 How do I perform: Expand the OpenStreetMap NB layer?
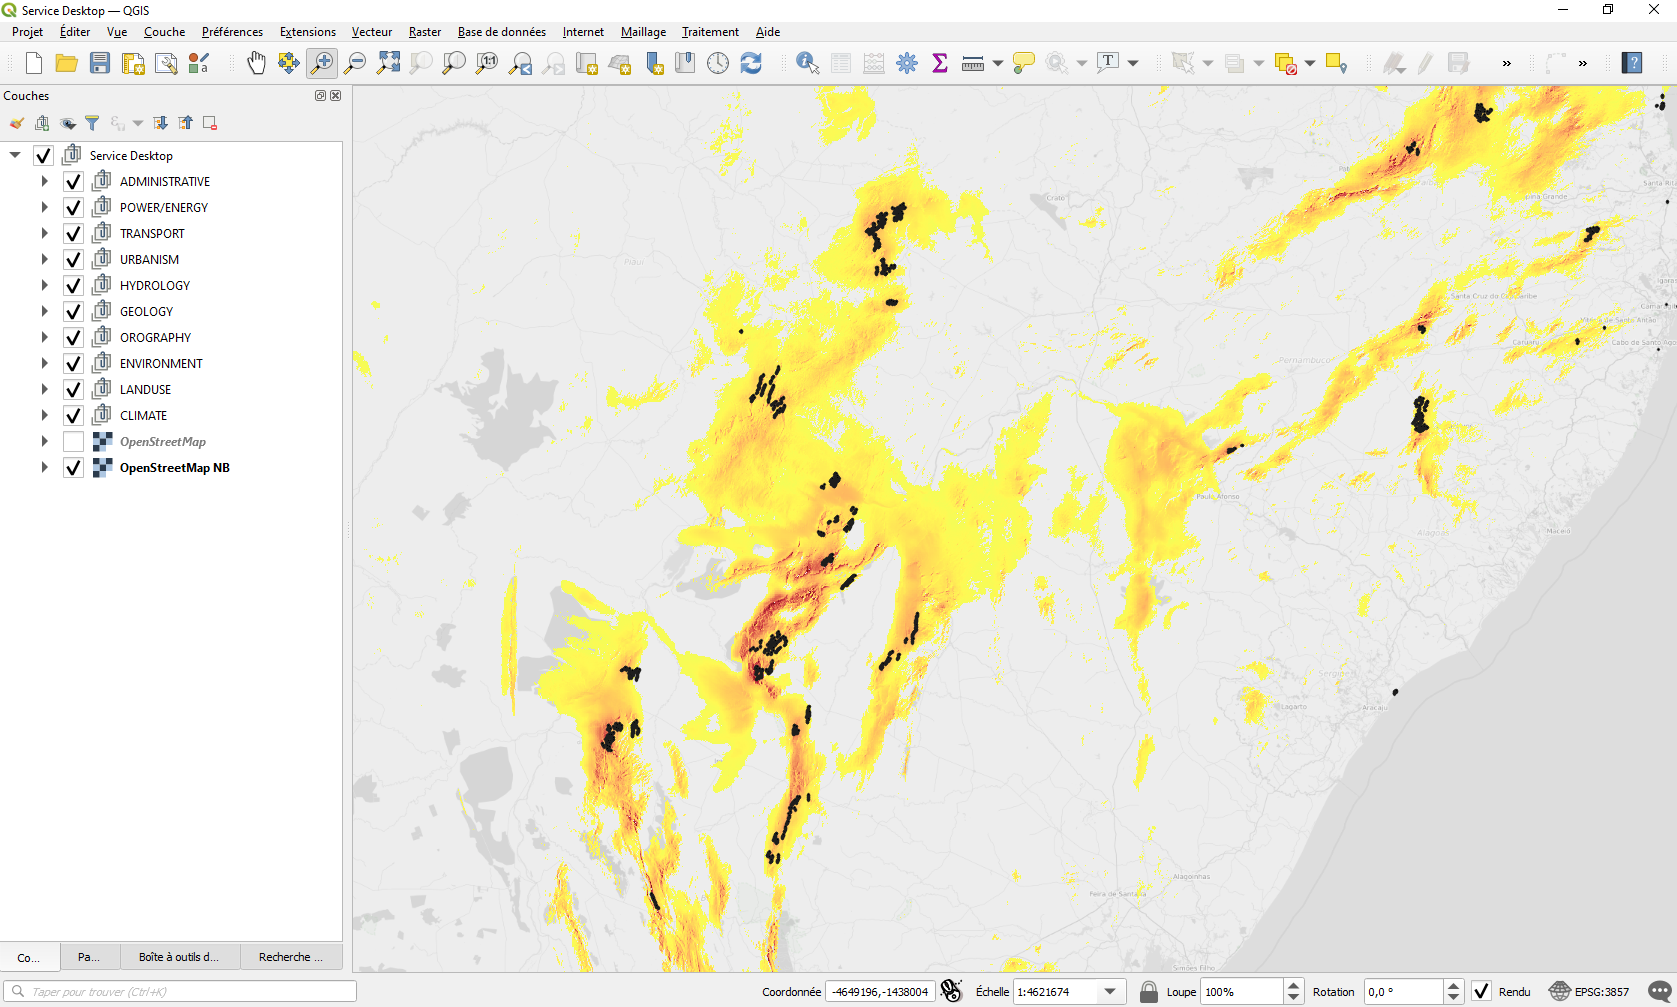point(44,468)
